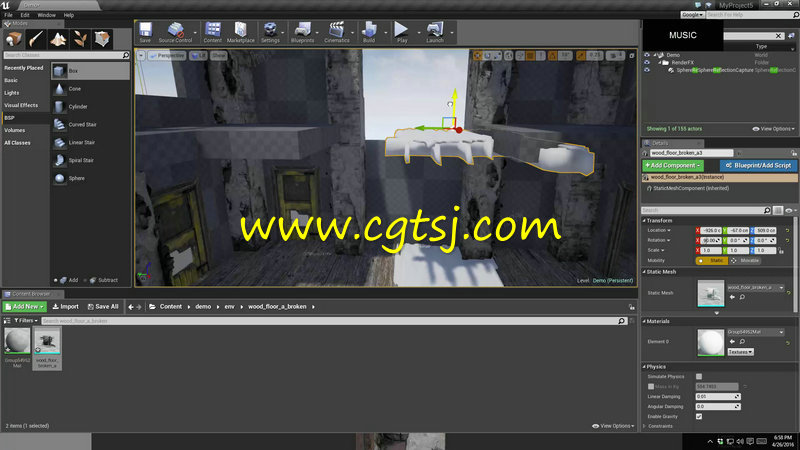Click Add Component button
Viewport: 800px width, 450px height.
tap(673, 165)
